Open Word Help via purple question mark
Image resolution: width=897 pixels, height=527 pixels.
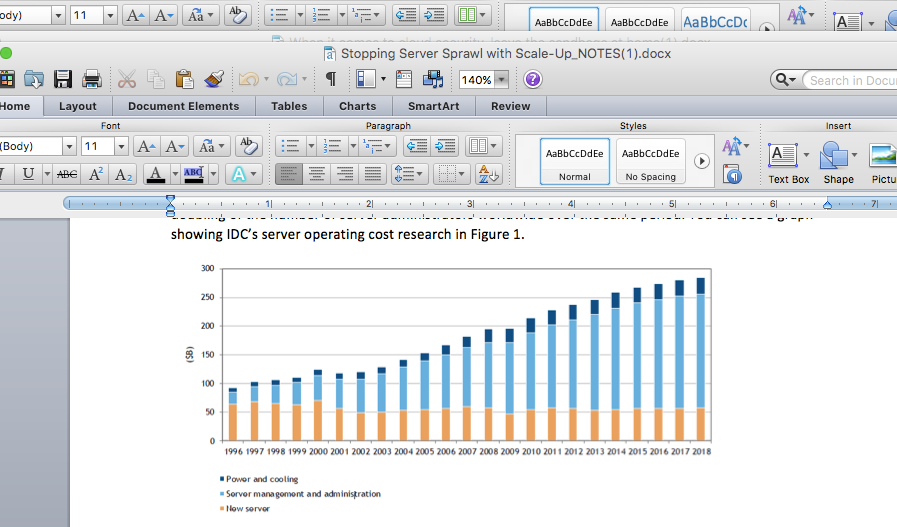point(533,80)
